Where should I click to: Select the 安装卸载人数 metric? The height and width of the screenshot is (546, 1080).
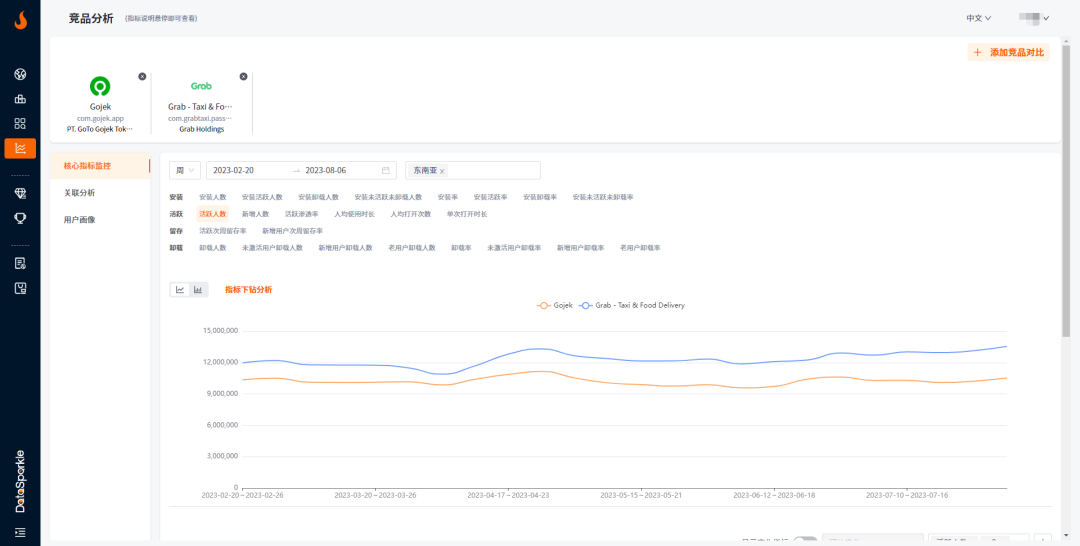[318, 197]
